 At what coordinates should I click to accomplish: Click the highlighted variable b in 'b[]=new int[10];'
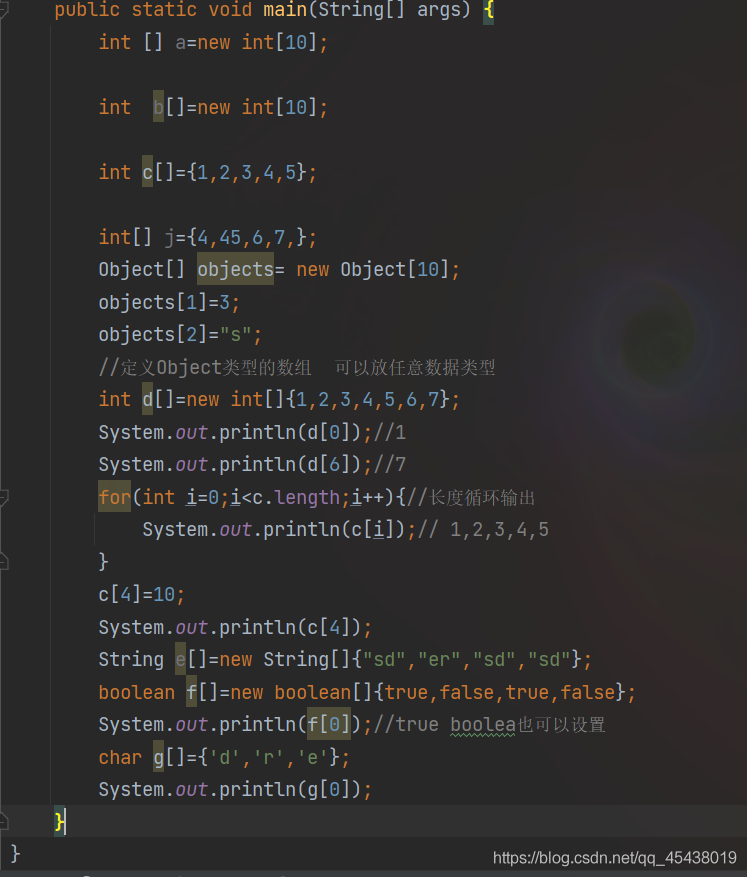tap(158, 107)
